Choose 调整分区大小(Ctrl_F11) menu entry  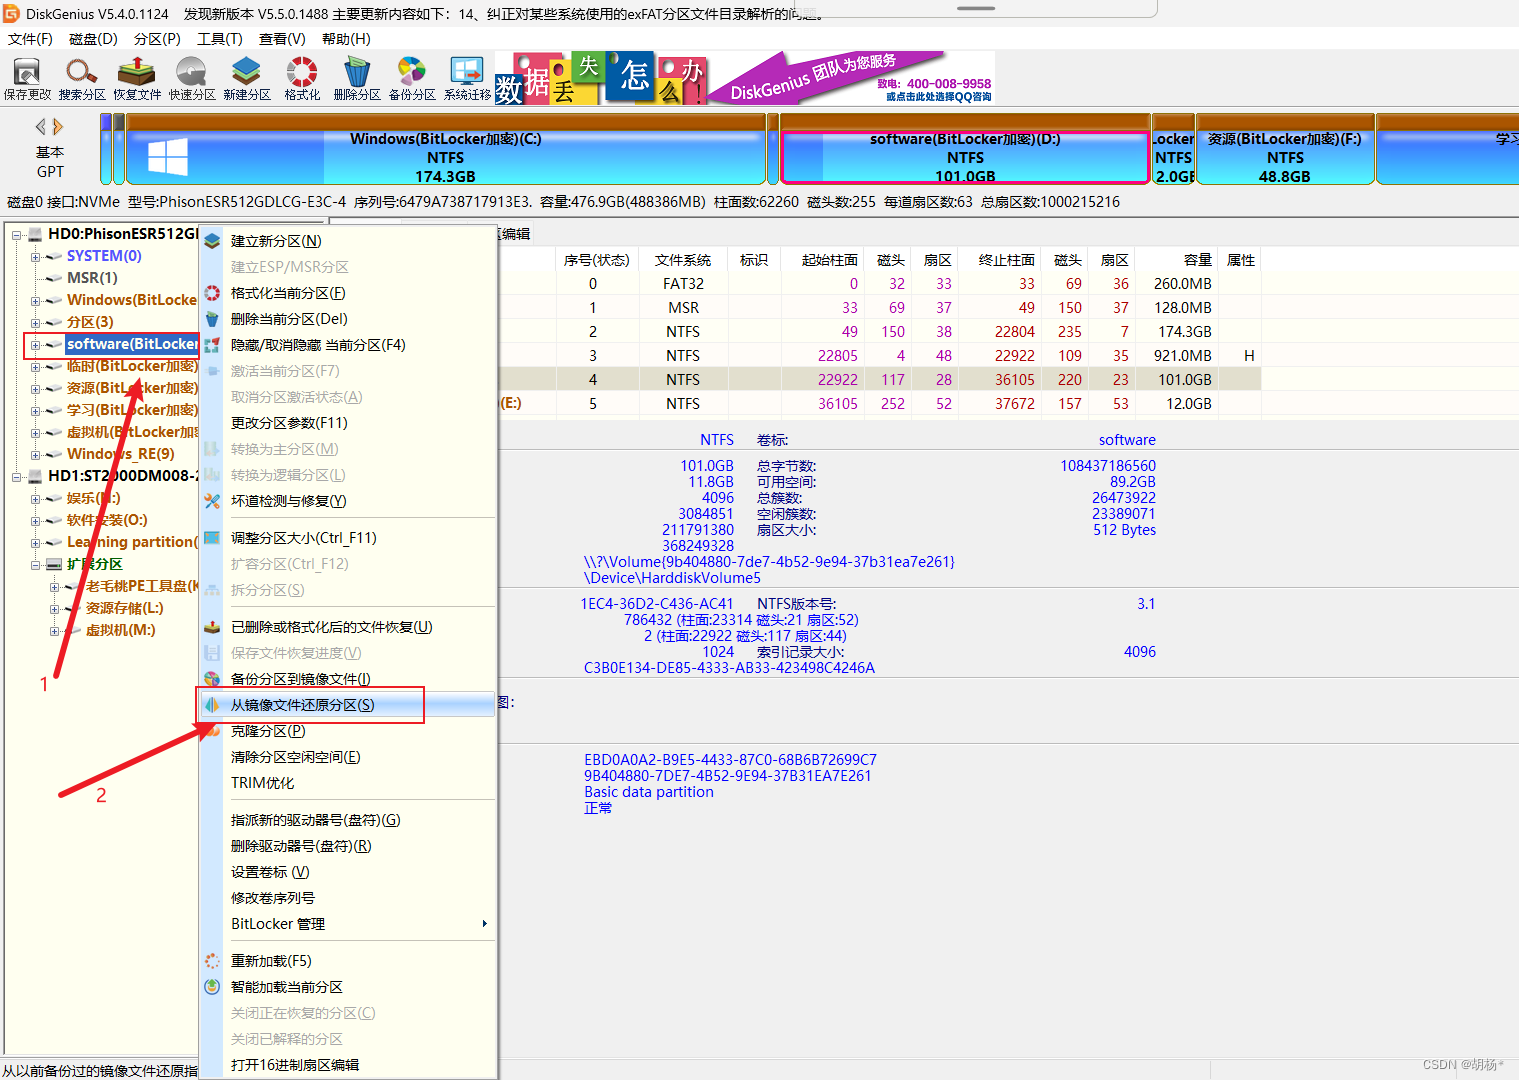pyautogui.click(x=348, y=538)
